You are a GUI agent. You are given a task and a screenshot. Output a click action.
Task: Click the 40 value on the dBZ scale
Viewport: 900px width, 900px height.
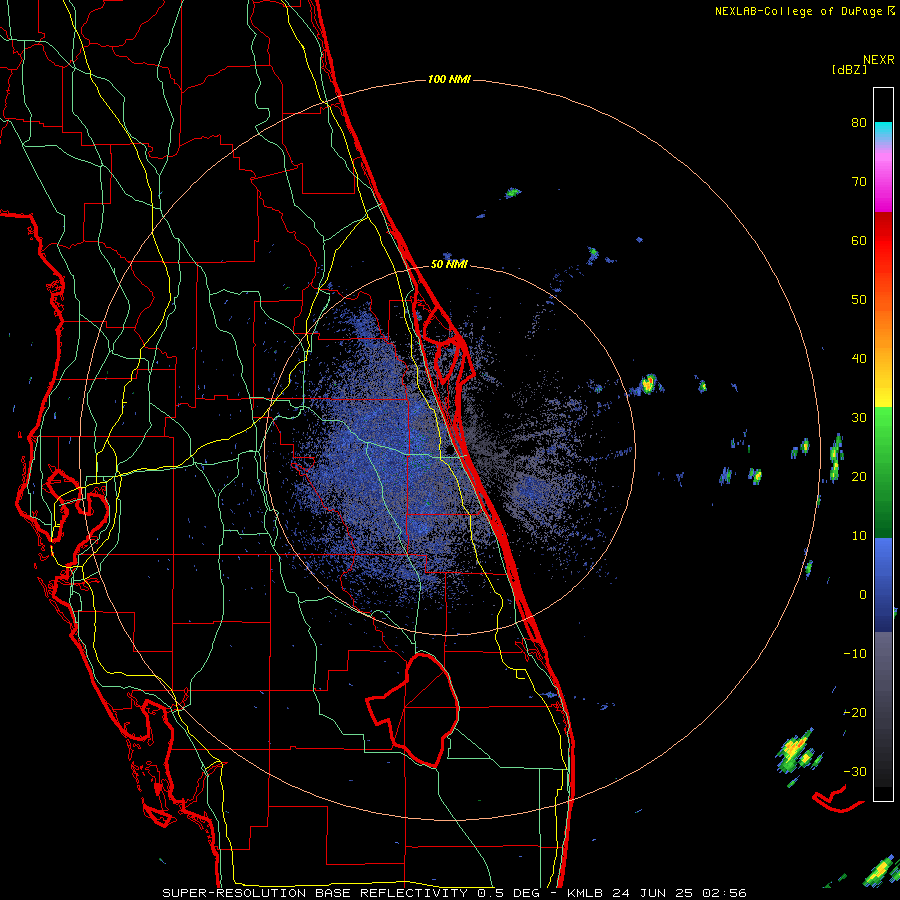(x=859, y=359)
